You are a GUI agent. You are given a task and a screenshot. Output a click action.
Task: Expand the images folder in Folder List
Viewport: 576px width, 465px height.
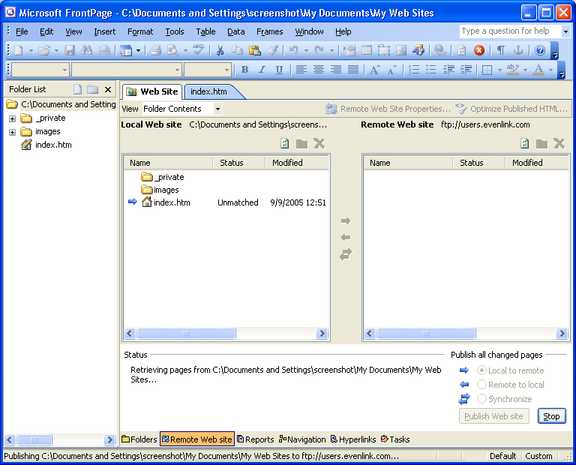12,132
